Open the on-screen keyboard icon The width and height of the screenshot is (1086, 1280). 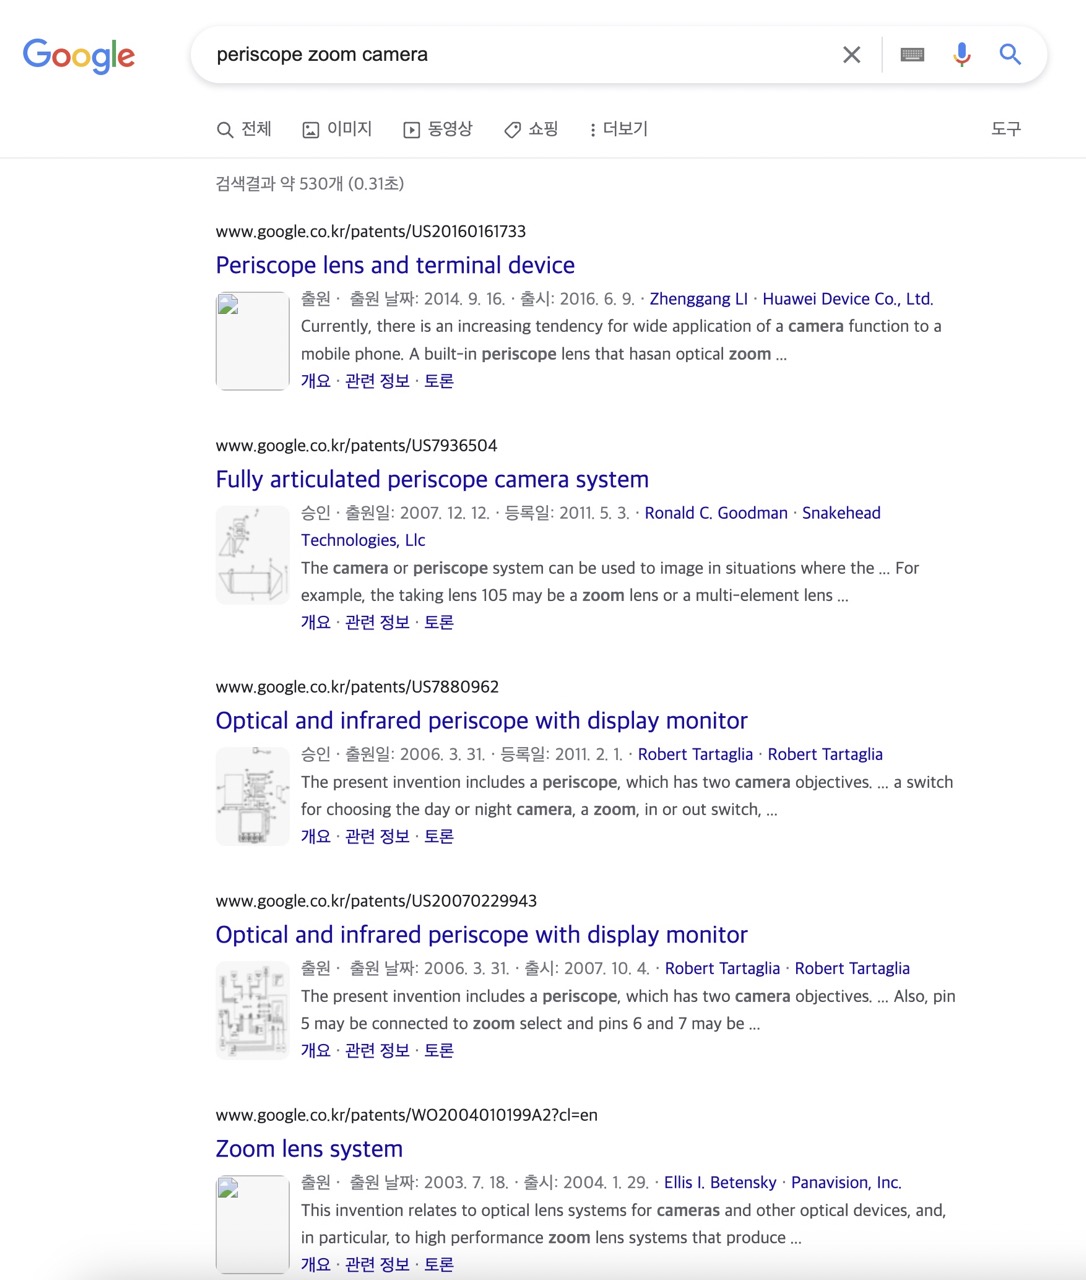[912, 55]
